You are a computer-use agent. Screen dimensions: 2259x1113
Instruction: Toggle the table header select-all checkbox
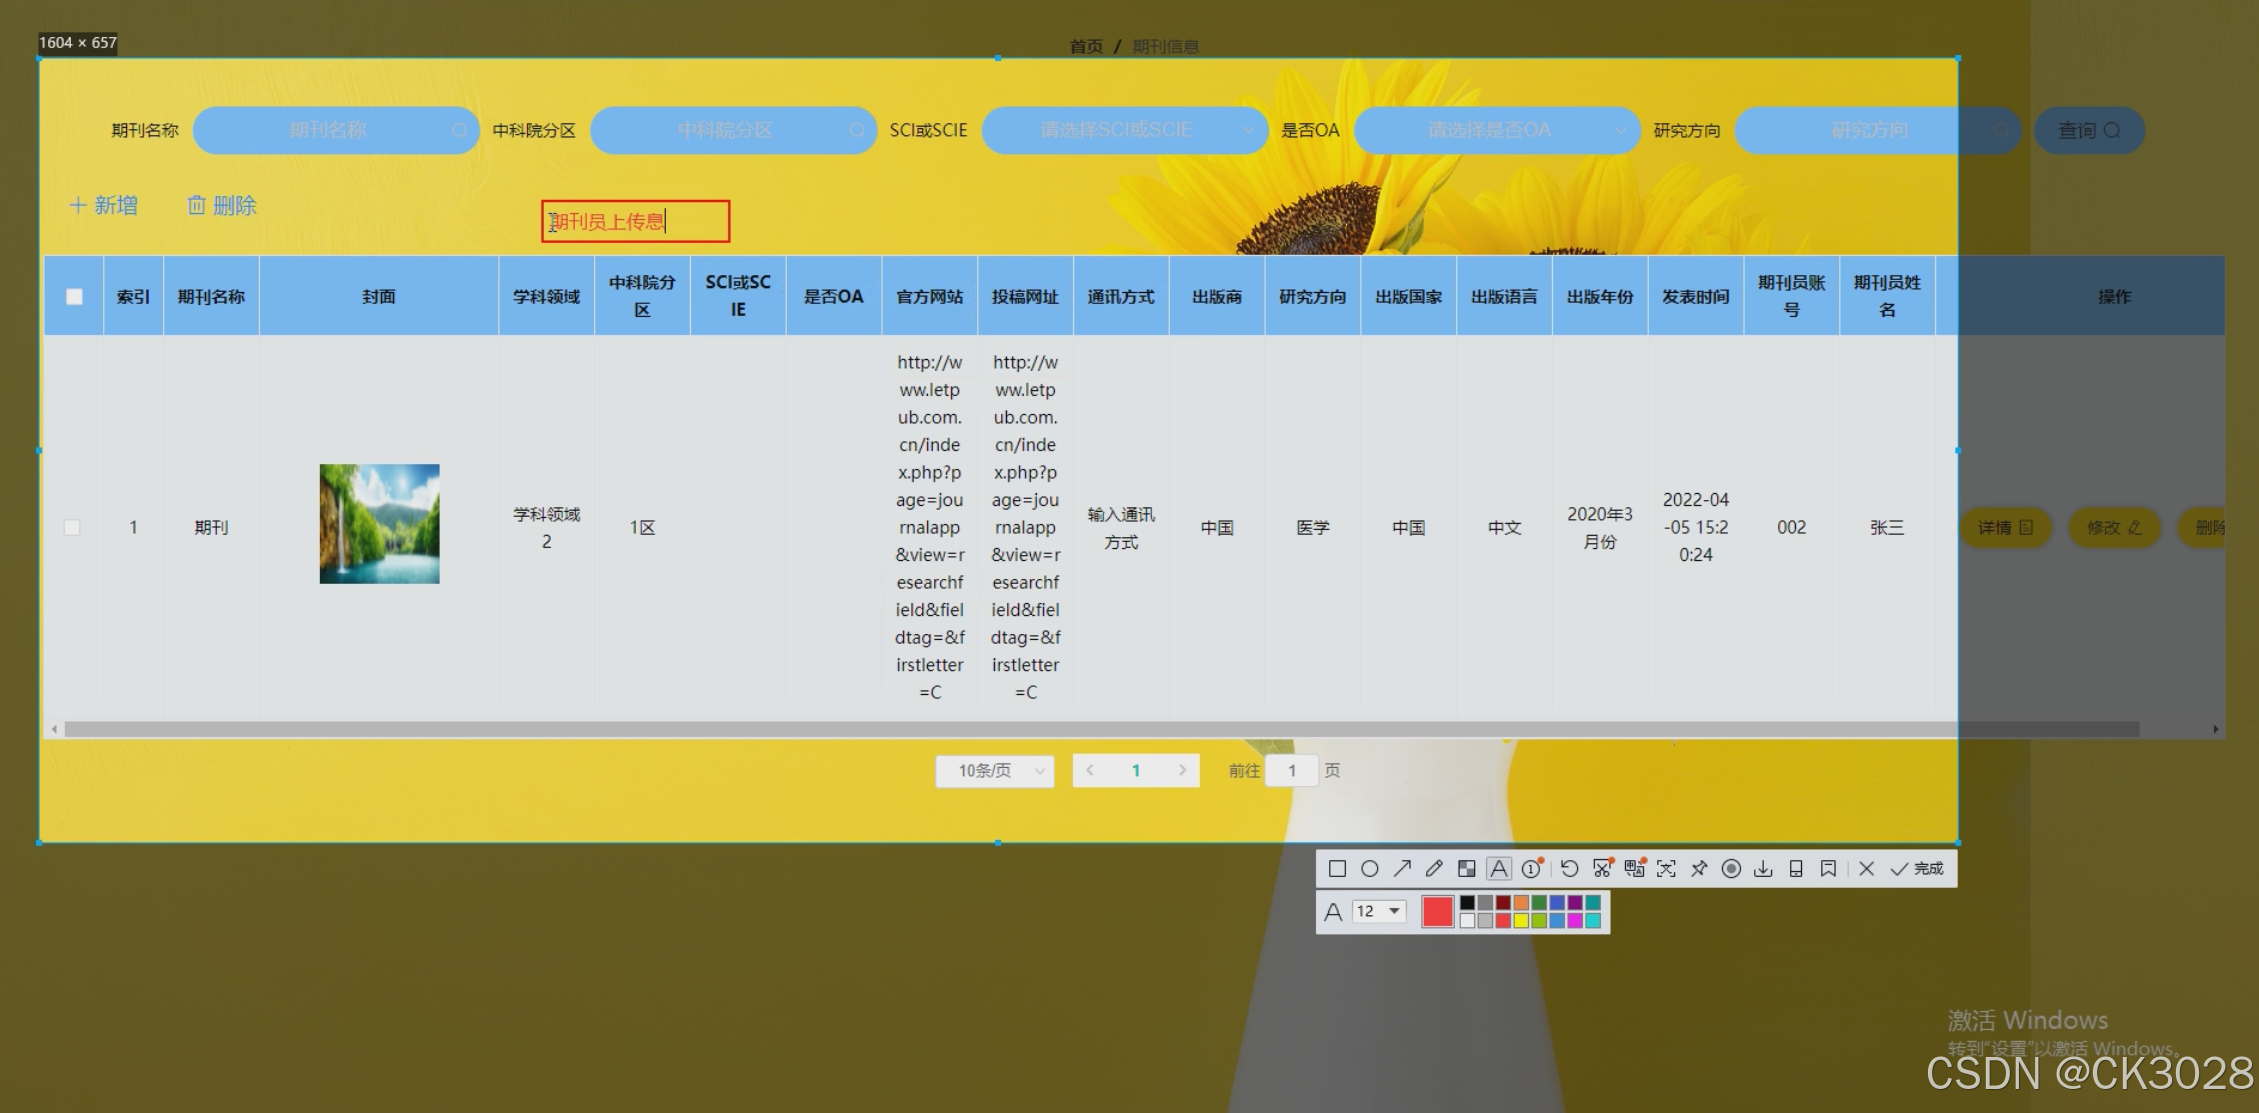pyautogui.click(x=74, y=297)
